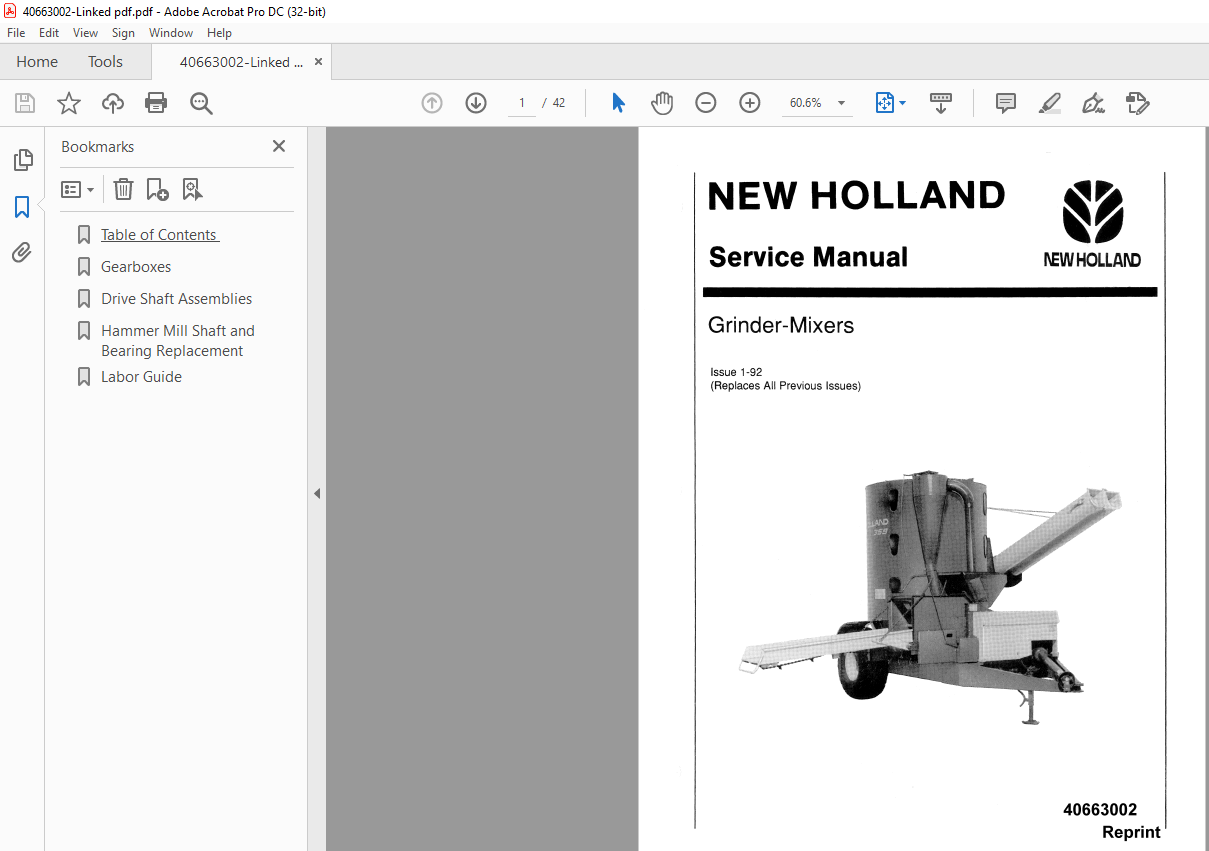
Task: Open the Edit menu
Action: [49, 33]
